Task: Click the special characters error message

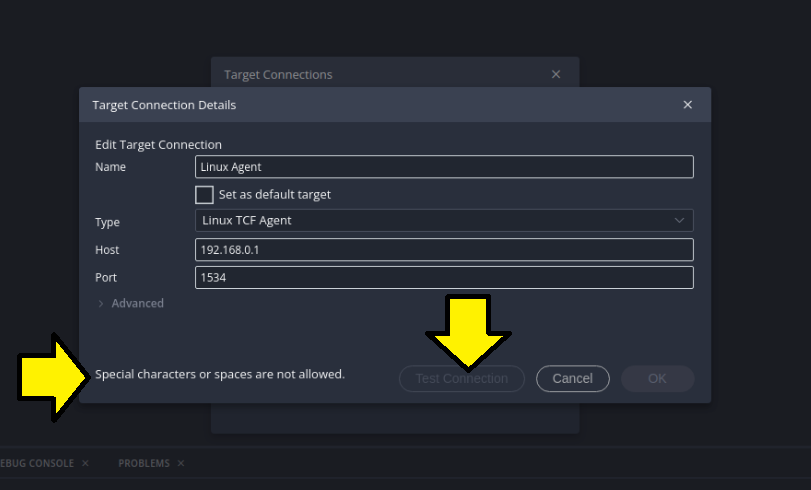Action: coord(219,375)
